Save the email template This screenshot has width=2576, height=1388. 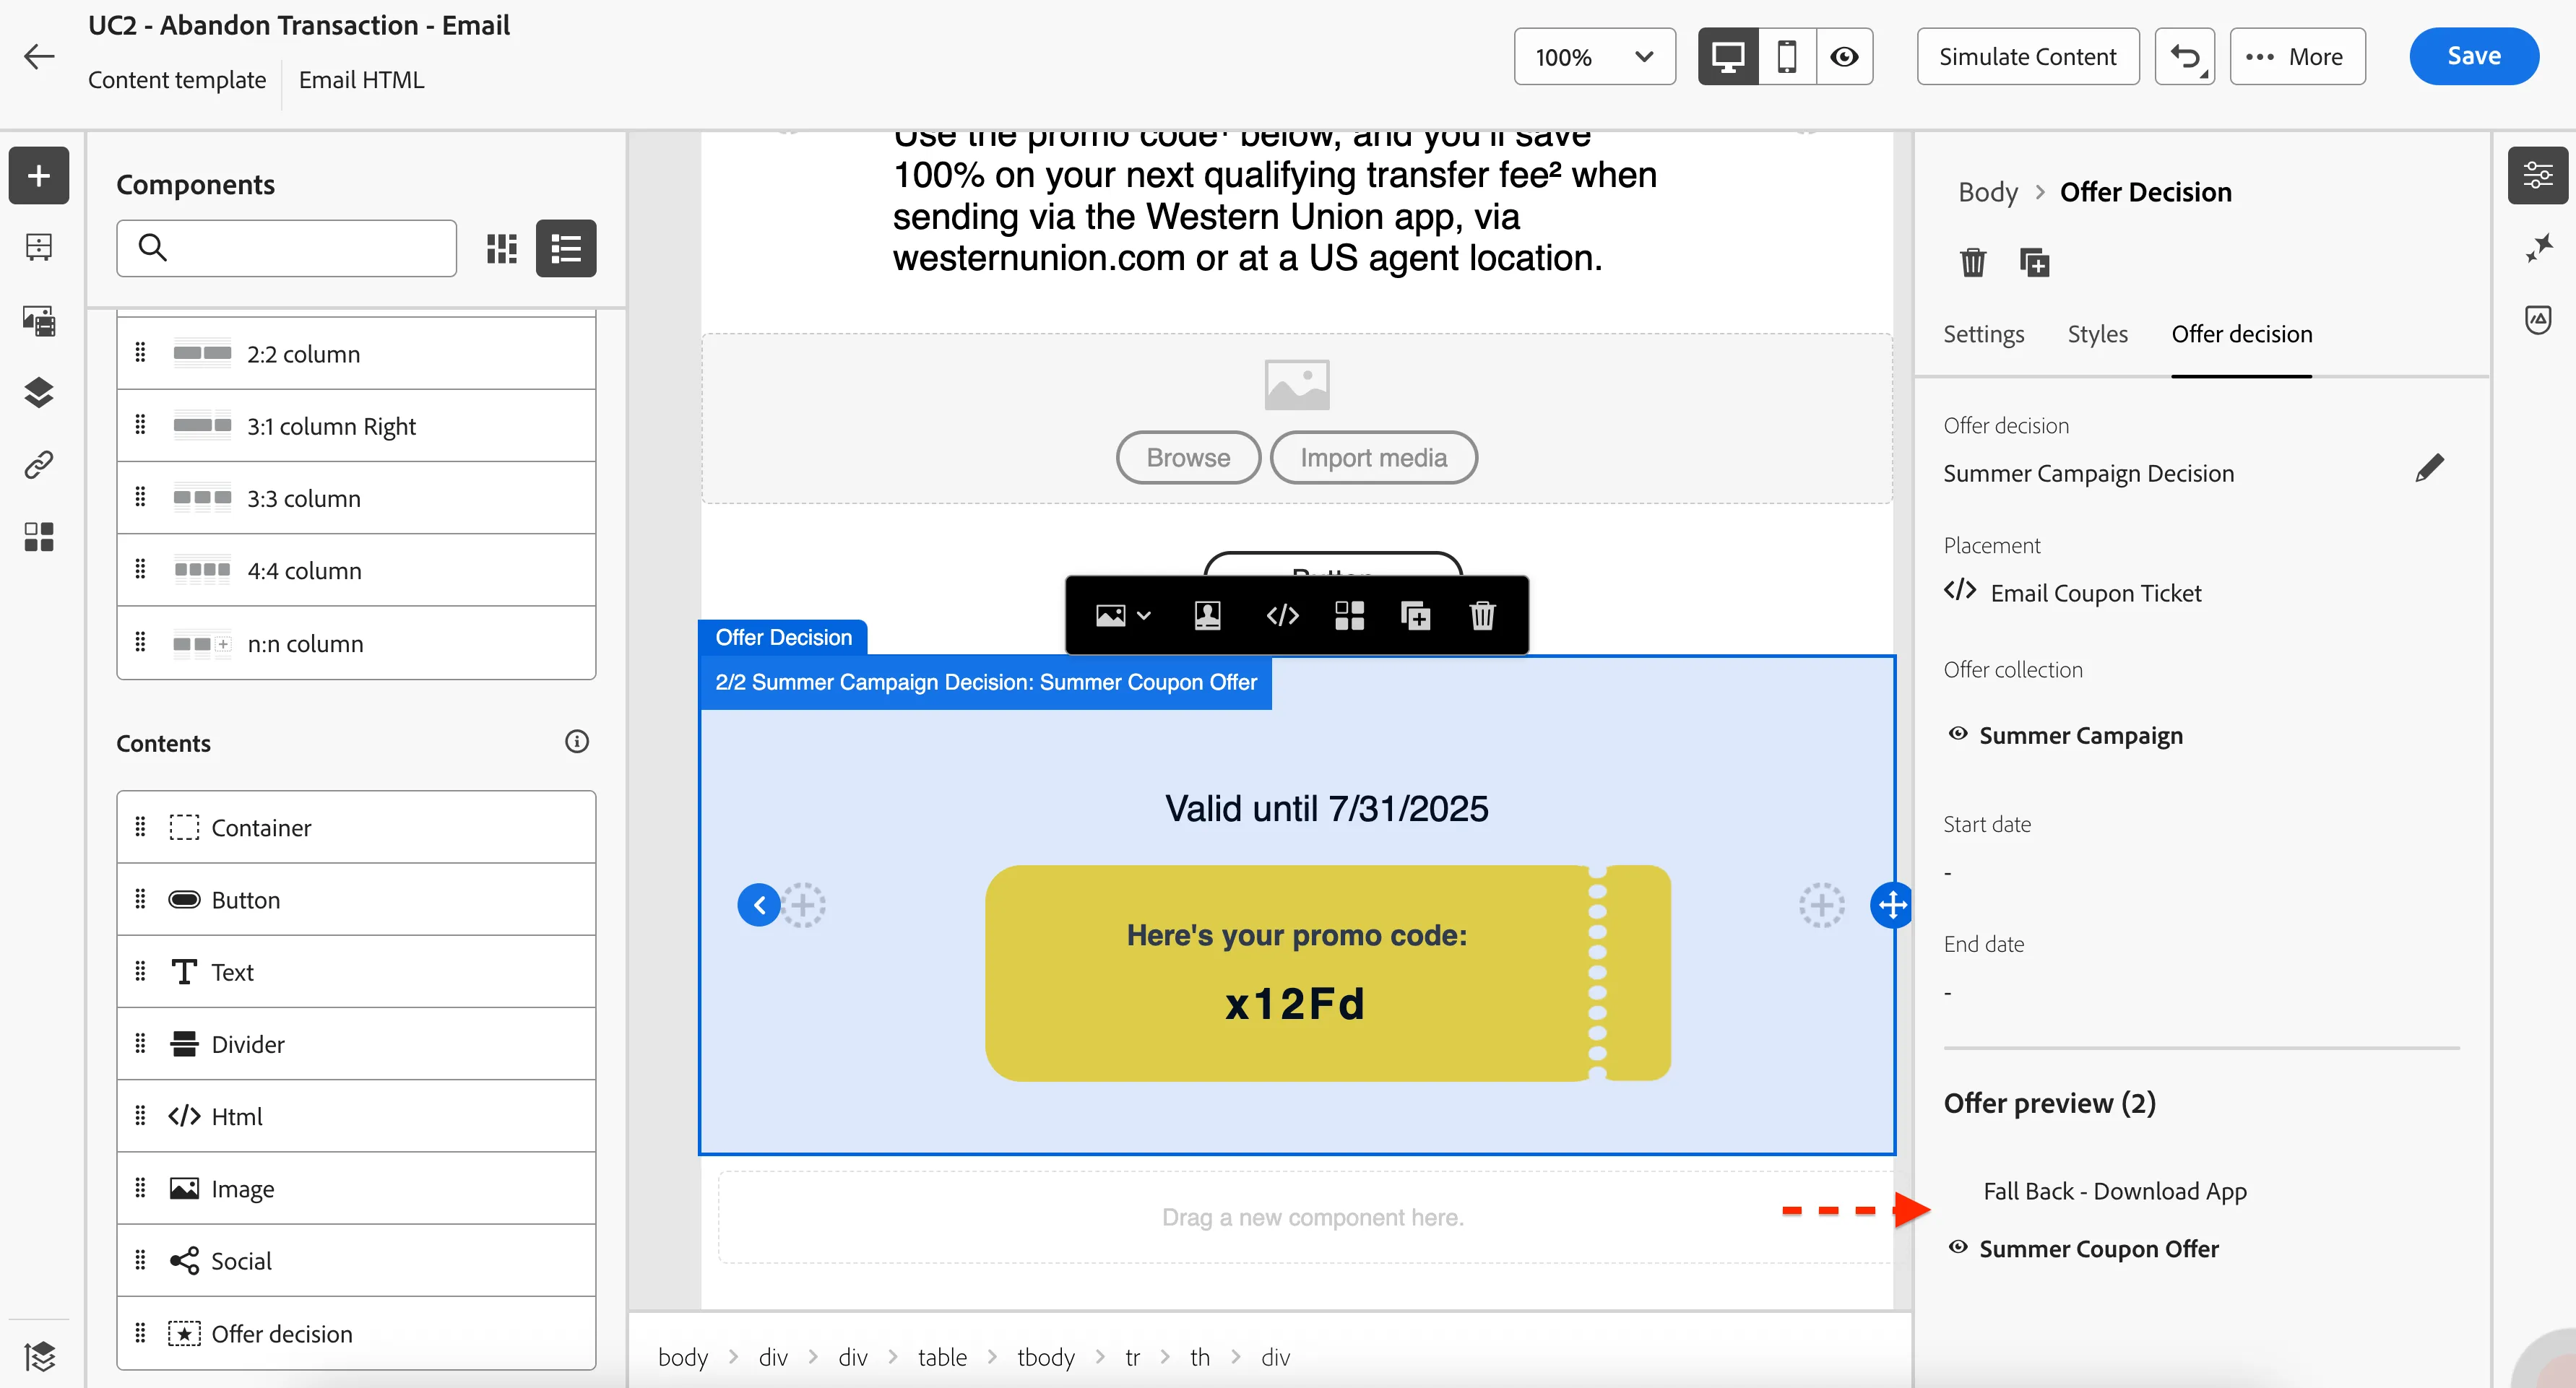[x=2473, y=57]
